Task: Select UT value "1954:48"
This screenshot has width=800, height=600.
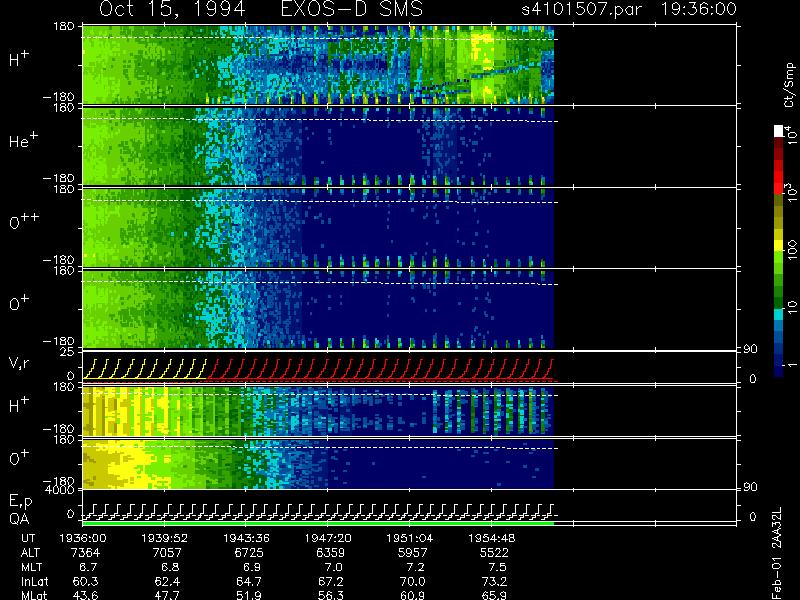Action: tap(491, 538)
